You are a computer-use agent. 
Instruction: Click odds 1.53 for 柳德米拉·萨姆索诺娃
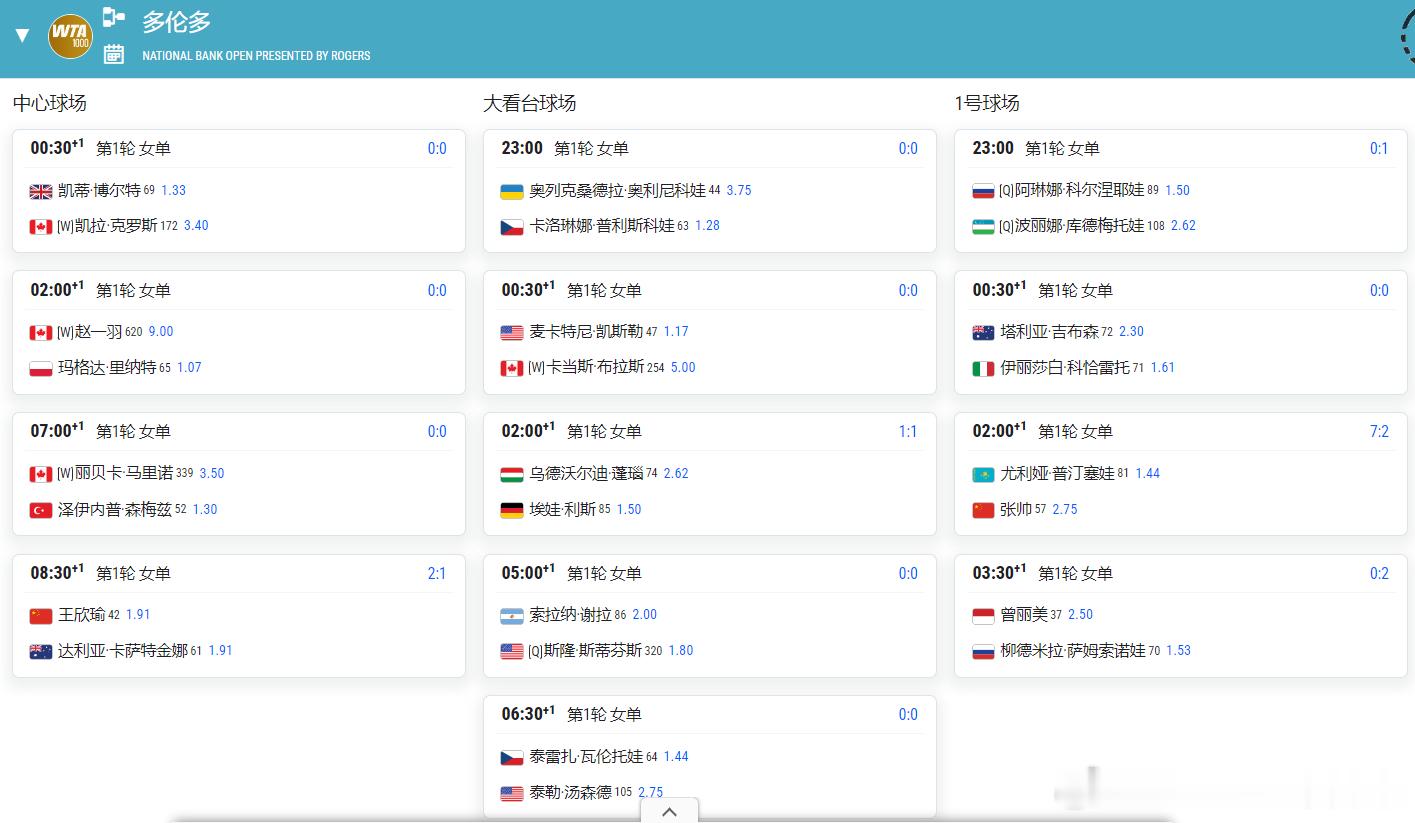1179,650
